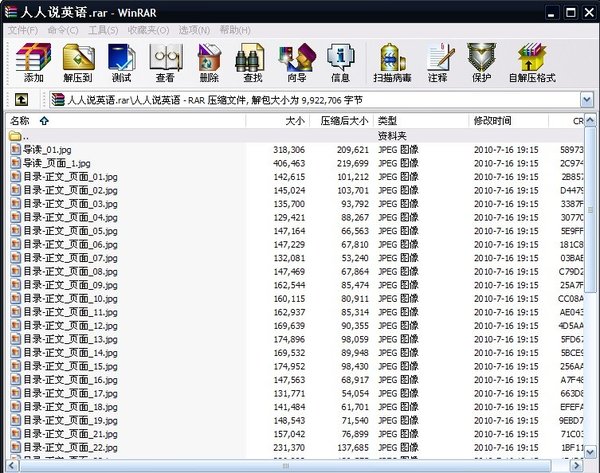Click the file icon of 导读_页面_1.jpg
Image resolution: width=600 pixels, height=473 pixels.
(x=15, y=163)
